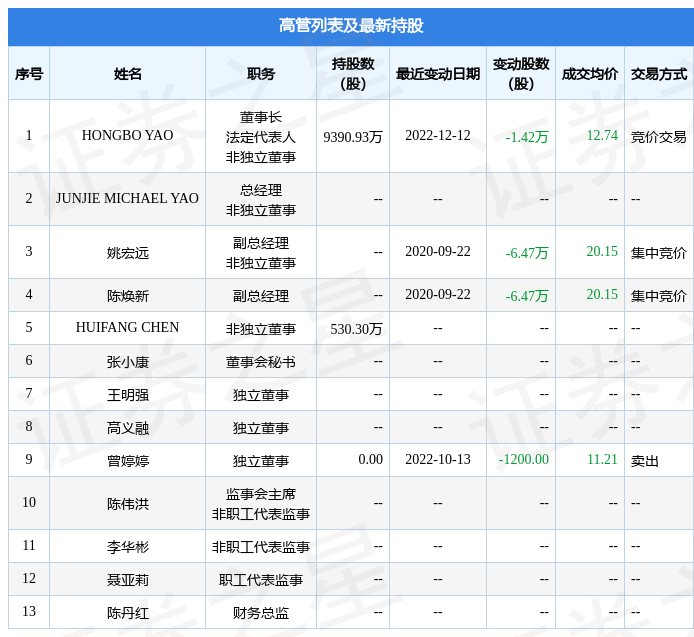Click 王明强's position 独立董事
Screen dimensions: 694x637
coord(261,394)
